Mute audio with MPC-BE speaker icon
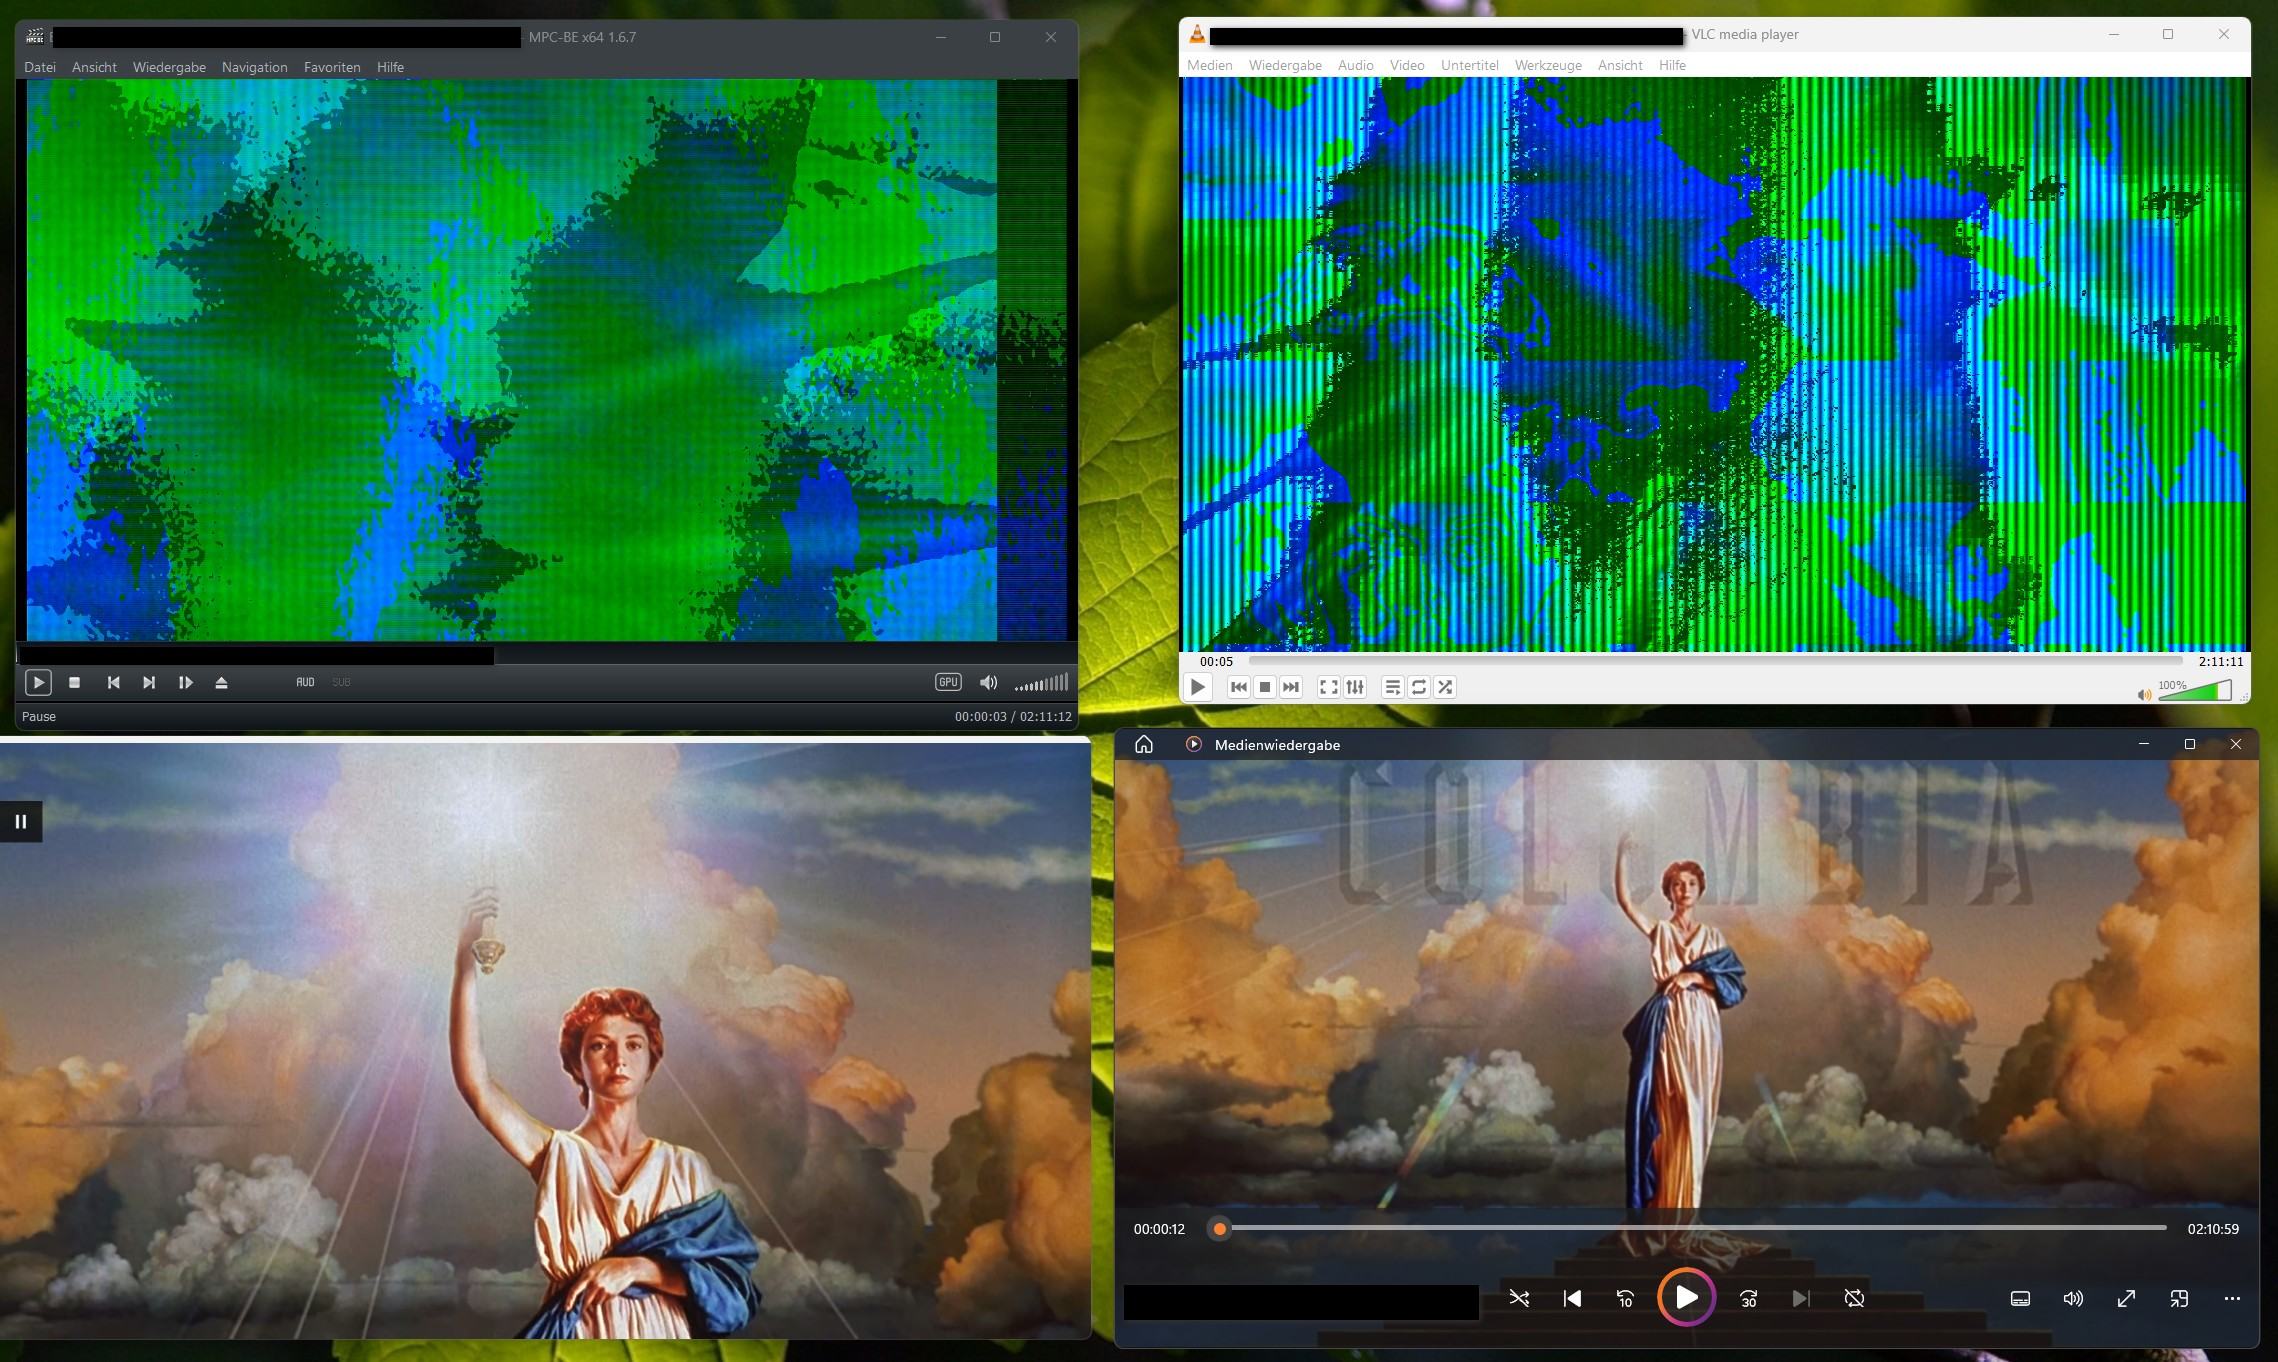 988,683
